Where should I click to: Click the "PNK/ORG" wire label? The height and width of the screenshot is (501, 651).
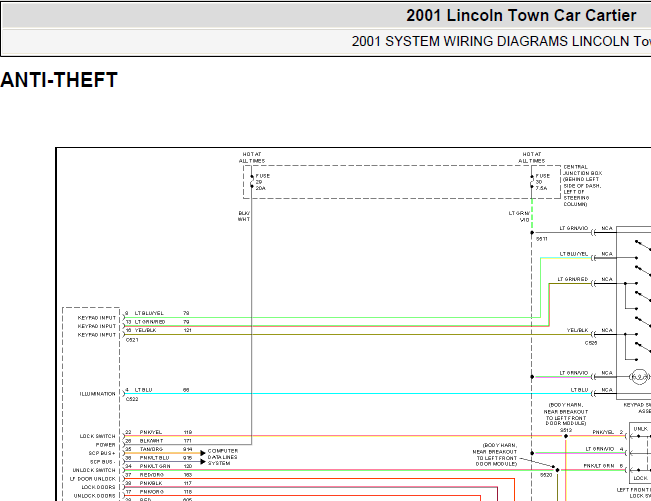(x=152, y=492)
